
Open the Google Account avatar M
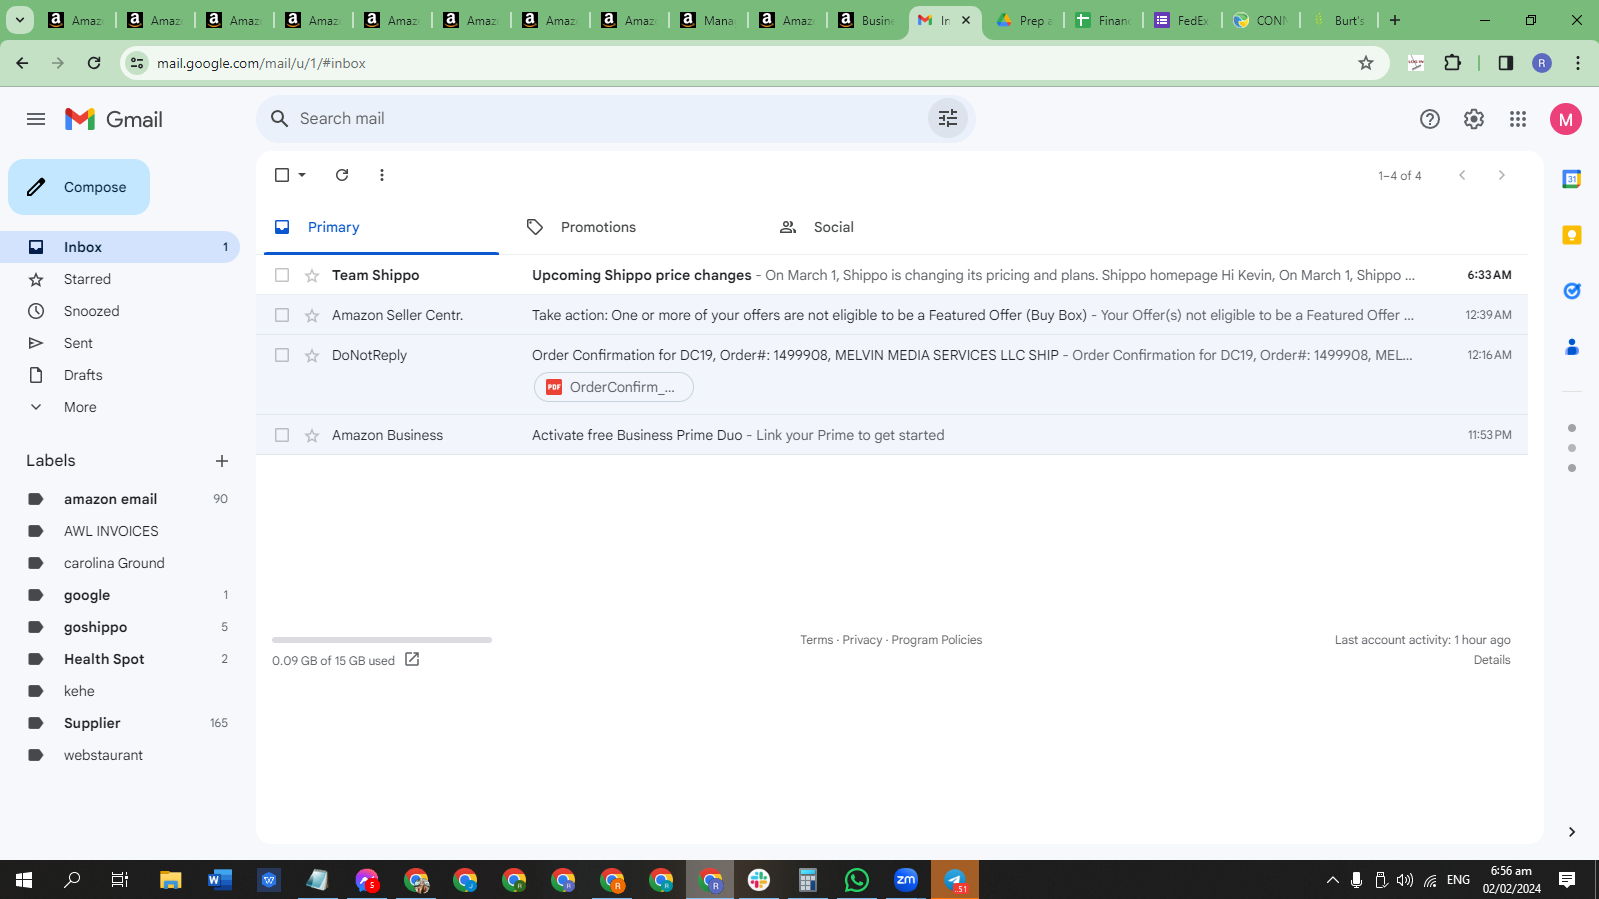[x=1566, y=119]
